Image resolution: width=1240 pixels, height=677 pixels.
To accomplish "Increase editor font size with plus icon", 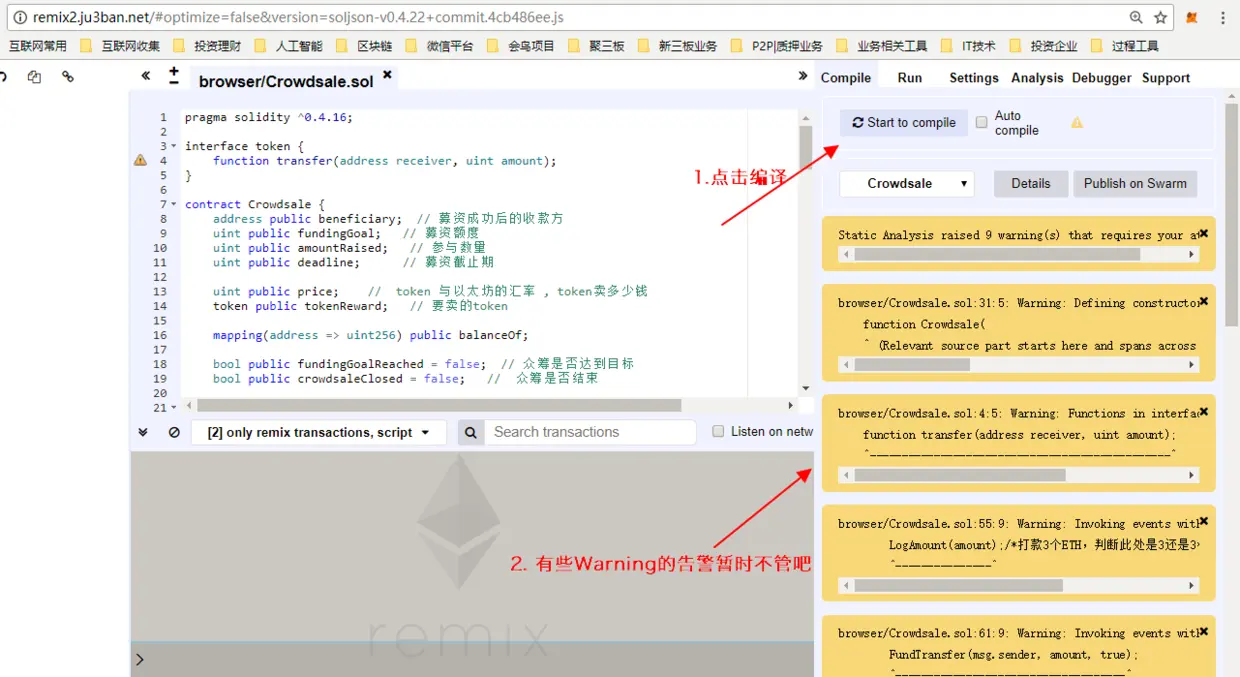I will pyautogui.click(x=174, y=71).
